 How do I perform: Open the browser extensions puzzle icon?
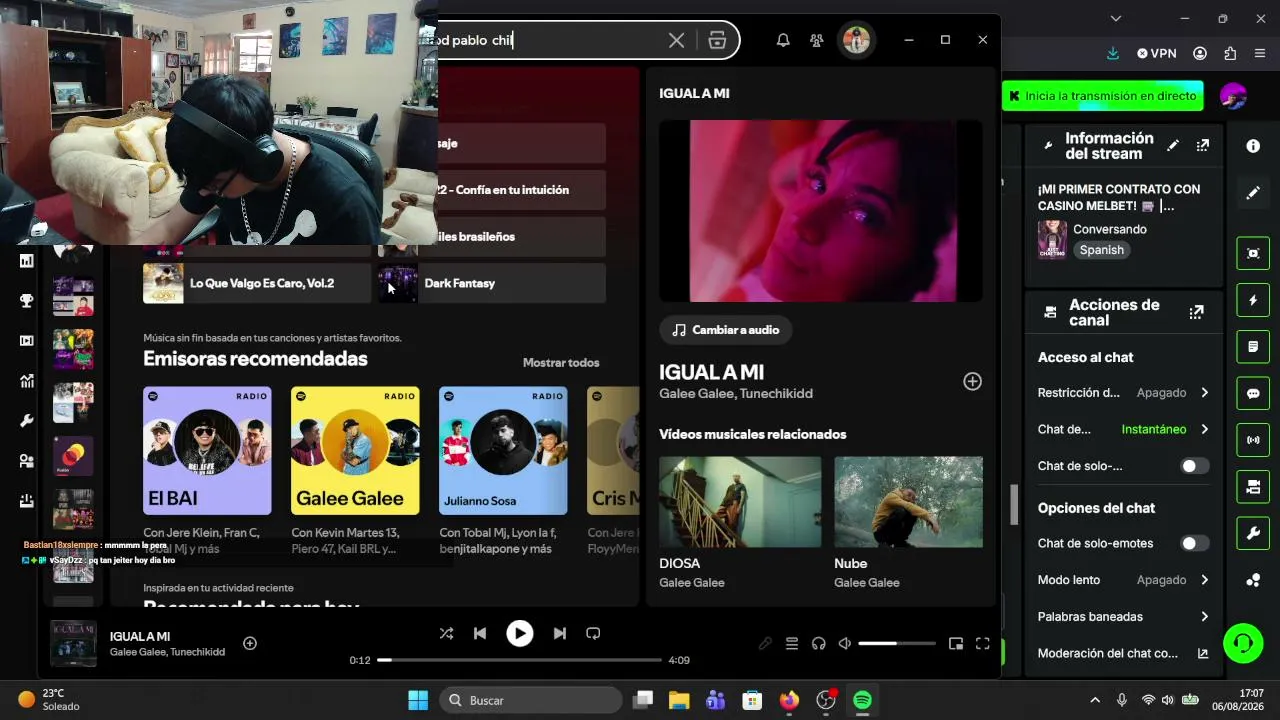(x=1230, y=53)
